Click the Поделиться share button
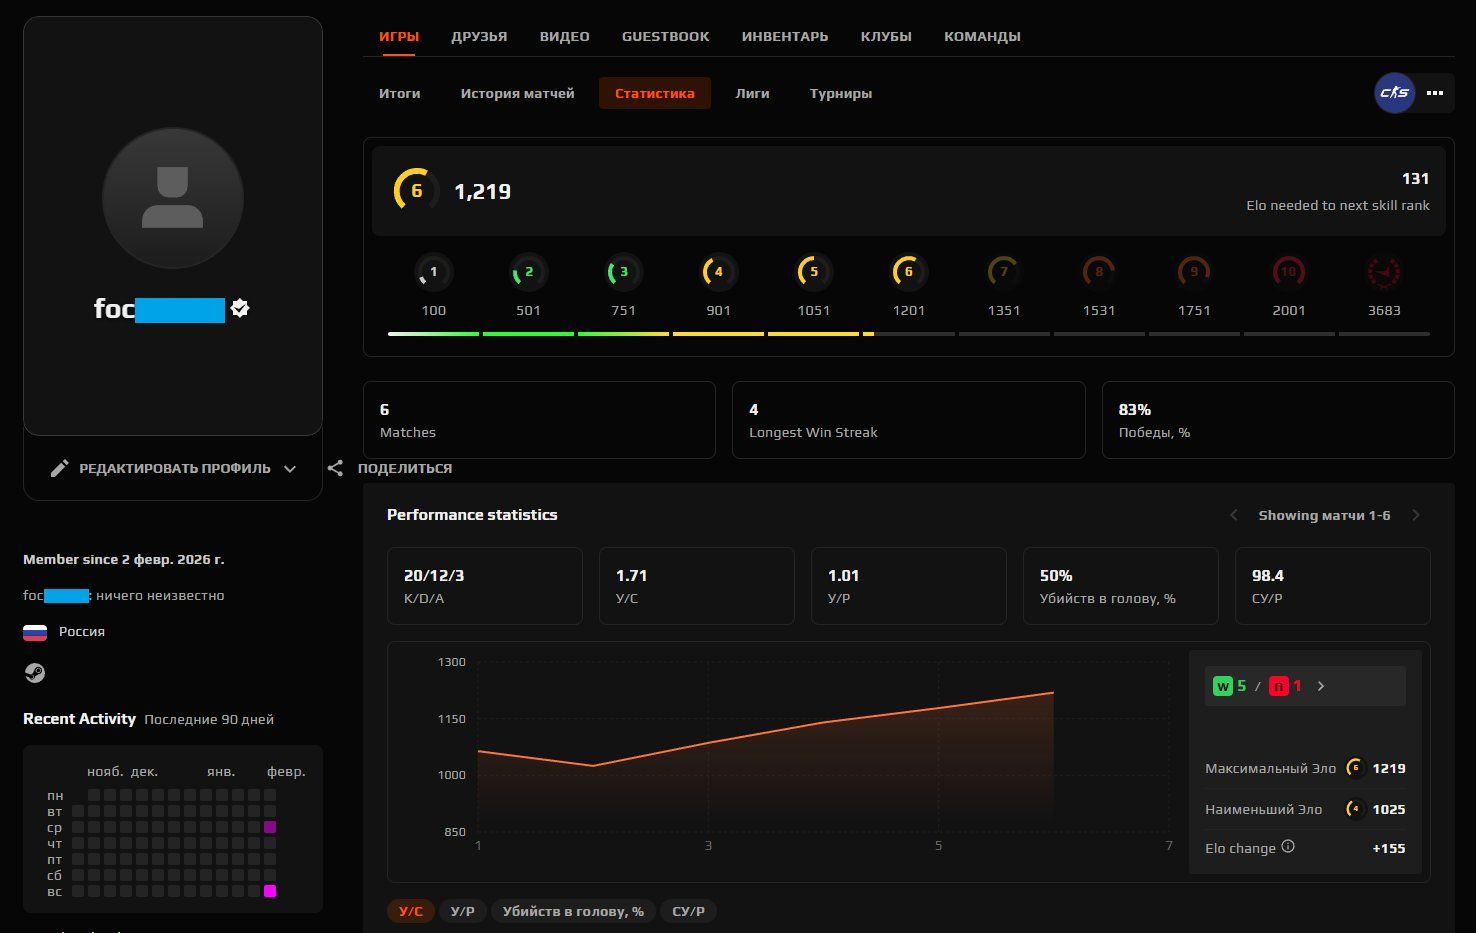 tap(404, 468)
